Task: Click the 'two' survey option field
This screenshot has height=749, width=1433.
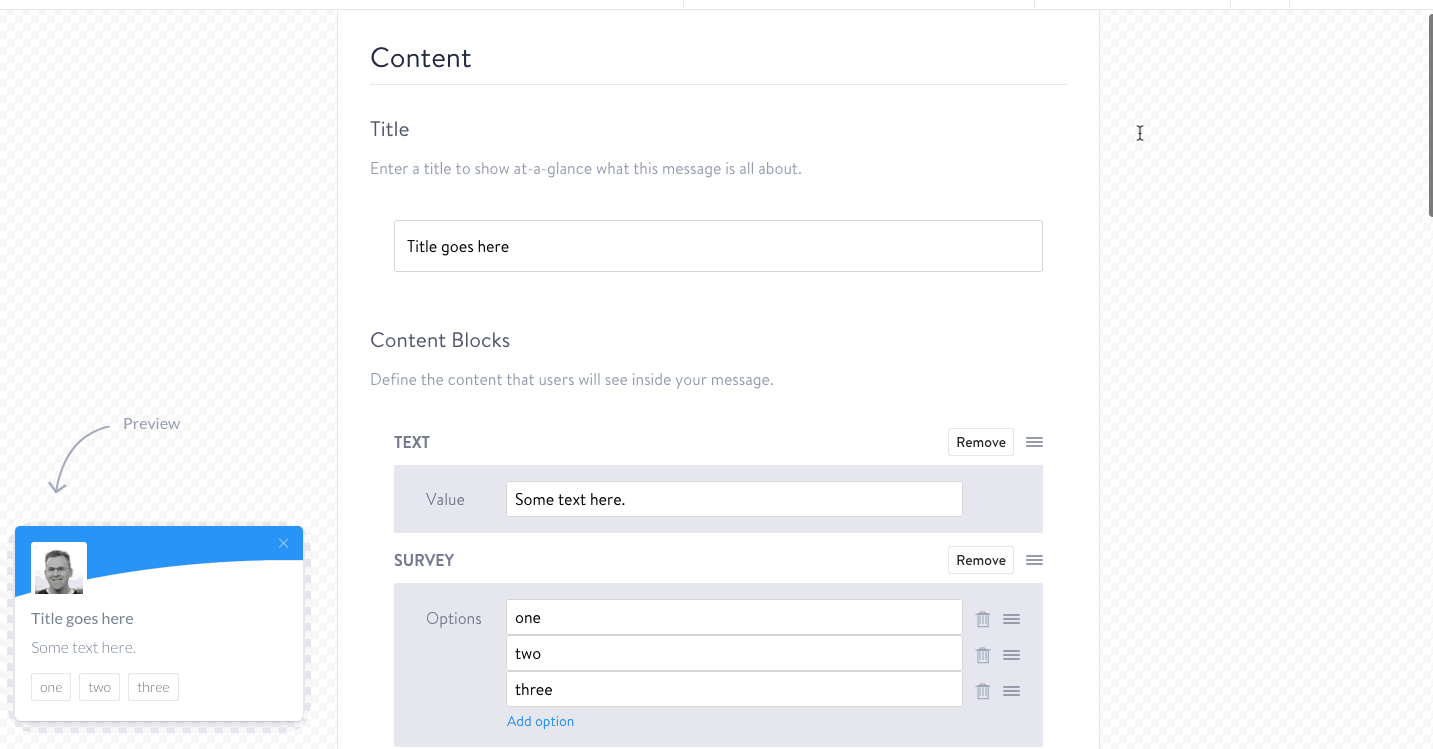Action: 734,654
